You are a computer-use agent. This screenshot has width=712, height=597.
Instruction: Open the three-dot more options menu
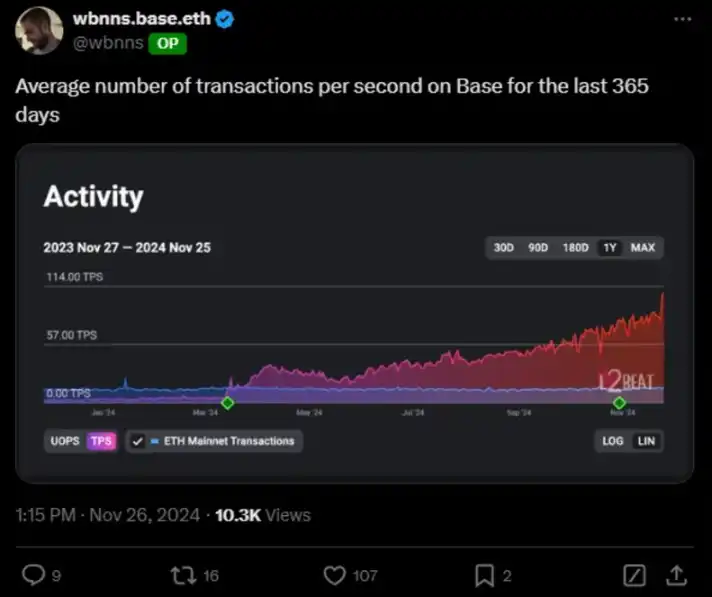681,19
